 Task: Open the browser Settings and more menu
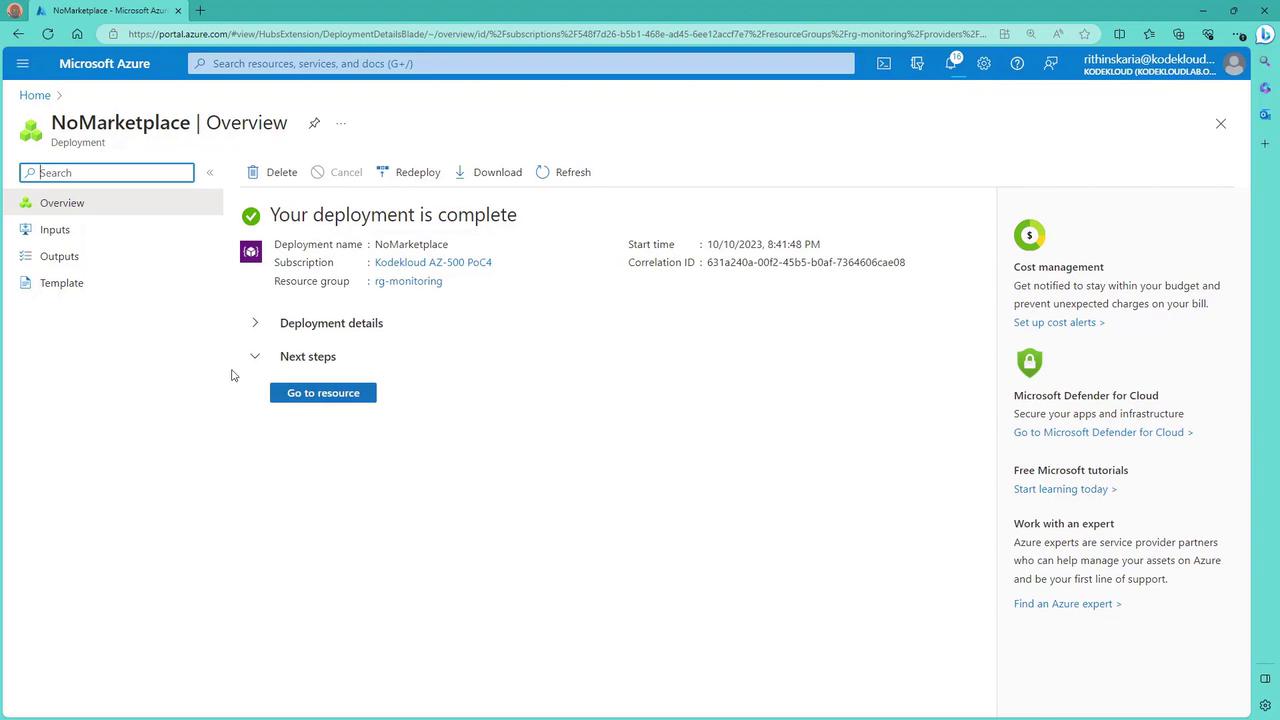point(1238,34)
